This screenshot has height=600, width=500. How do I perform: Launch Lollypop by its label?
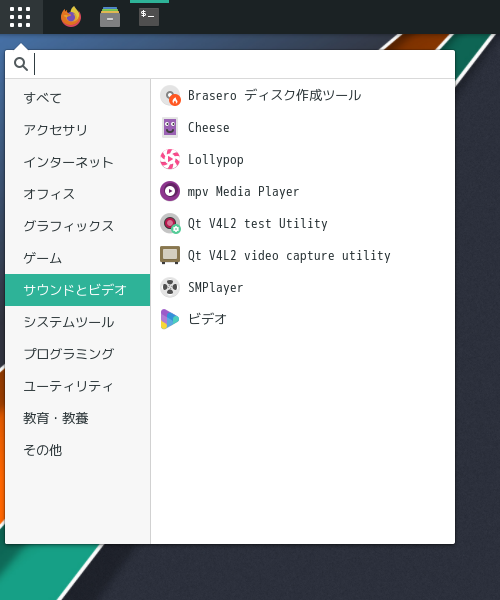click(215, 160)
